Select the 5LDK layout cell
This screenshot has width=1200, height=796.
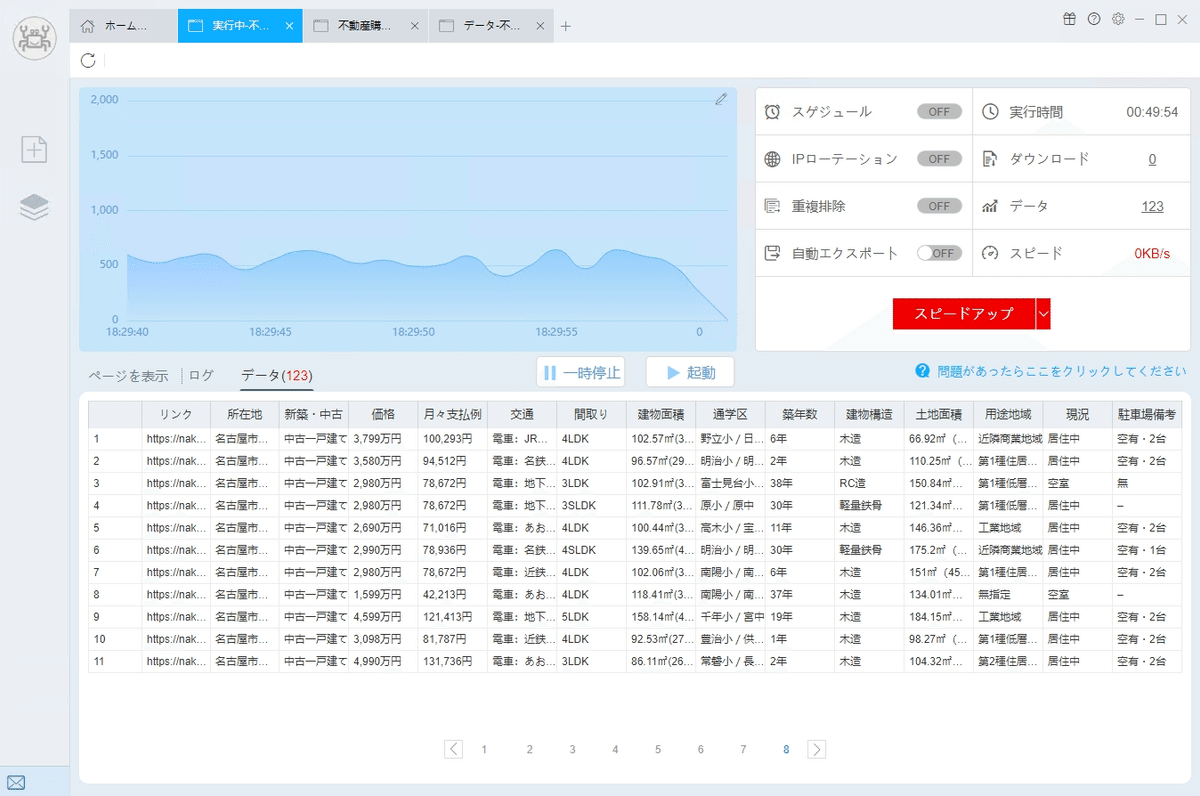[591, 617]
